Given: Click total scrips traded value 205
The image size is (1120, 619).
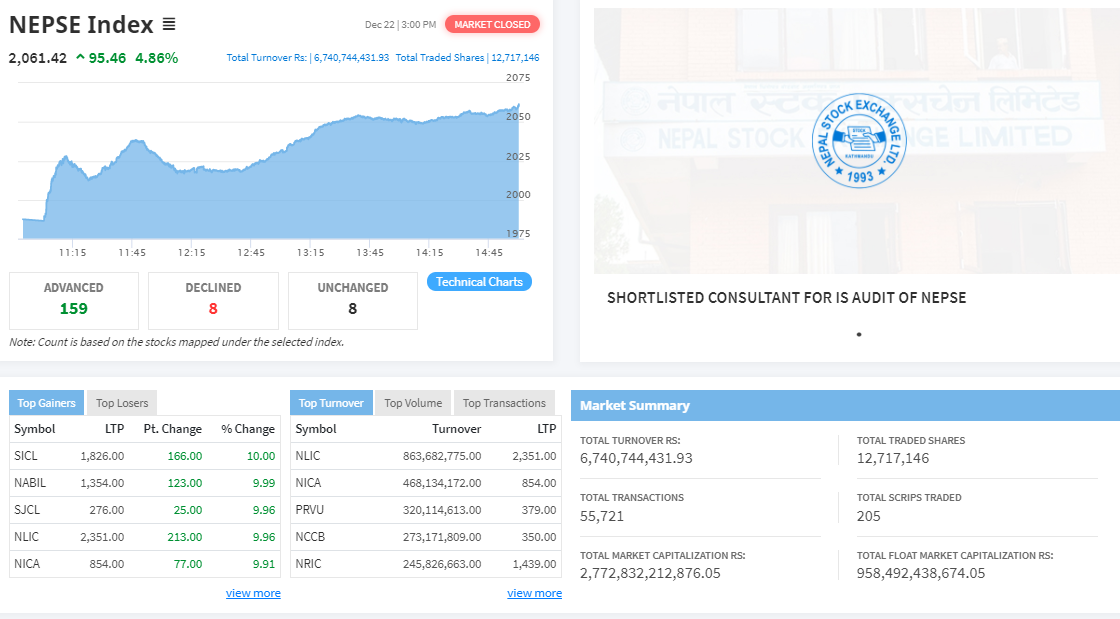Looking at the screenshot, I should pyautogui.click(x=869, y=516).
